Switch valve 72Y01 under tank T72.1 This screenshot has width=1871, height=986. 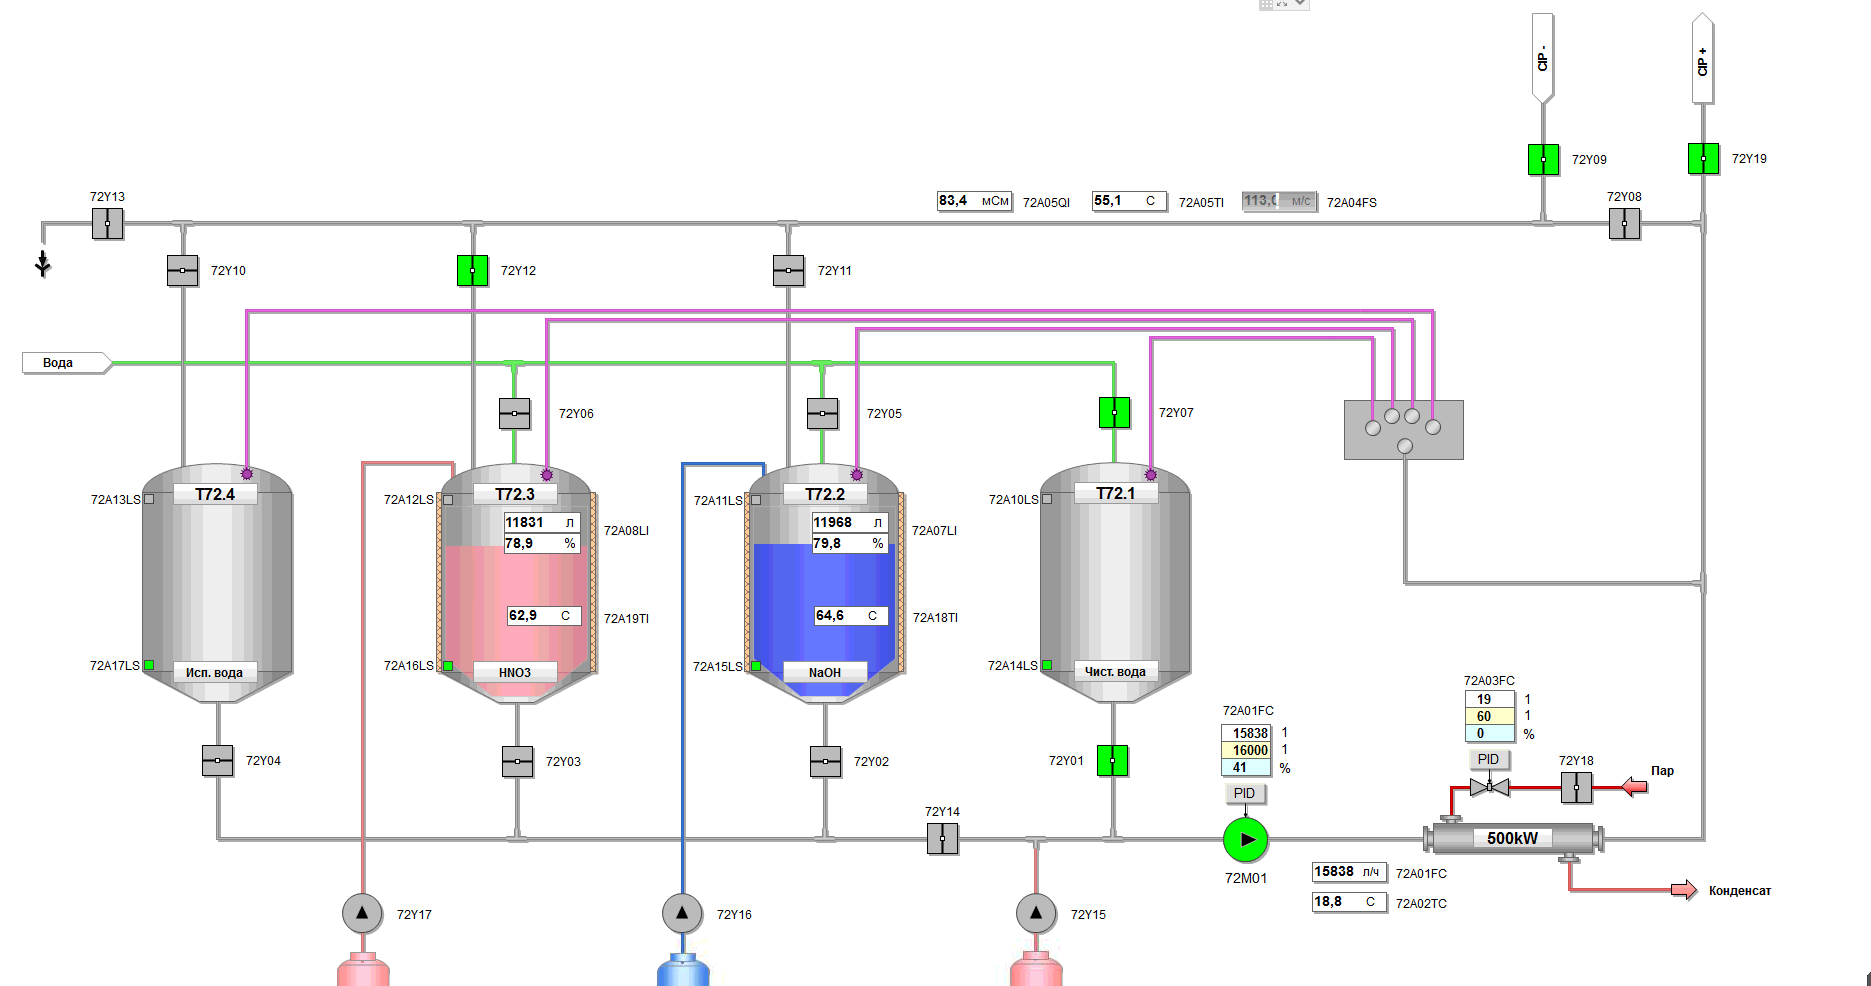point(1112,761)
